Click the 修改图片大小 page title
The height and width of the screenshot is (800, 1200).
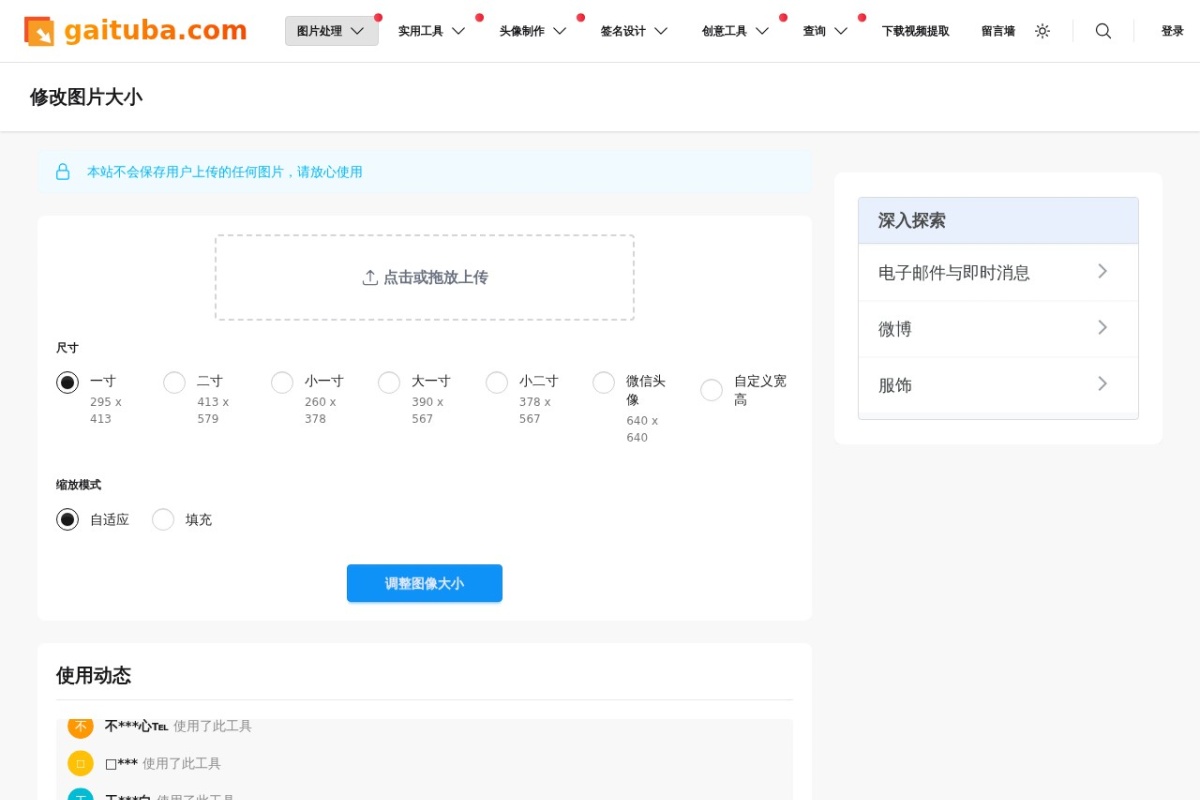tap(86, 97)
